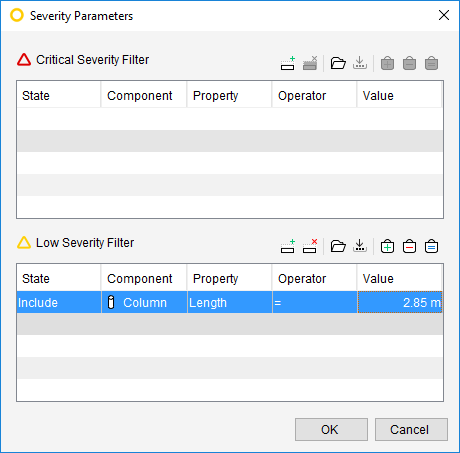Dismiss dialog with Cancel button

[x=411, y=430]
